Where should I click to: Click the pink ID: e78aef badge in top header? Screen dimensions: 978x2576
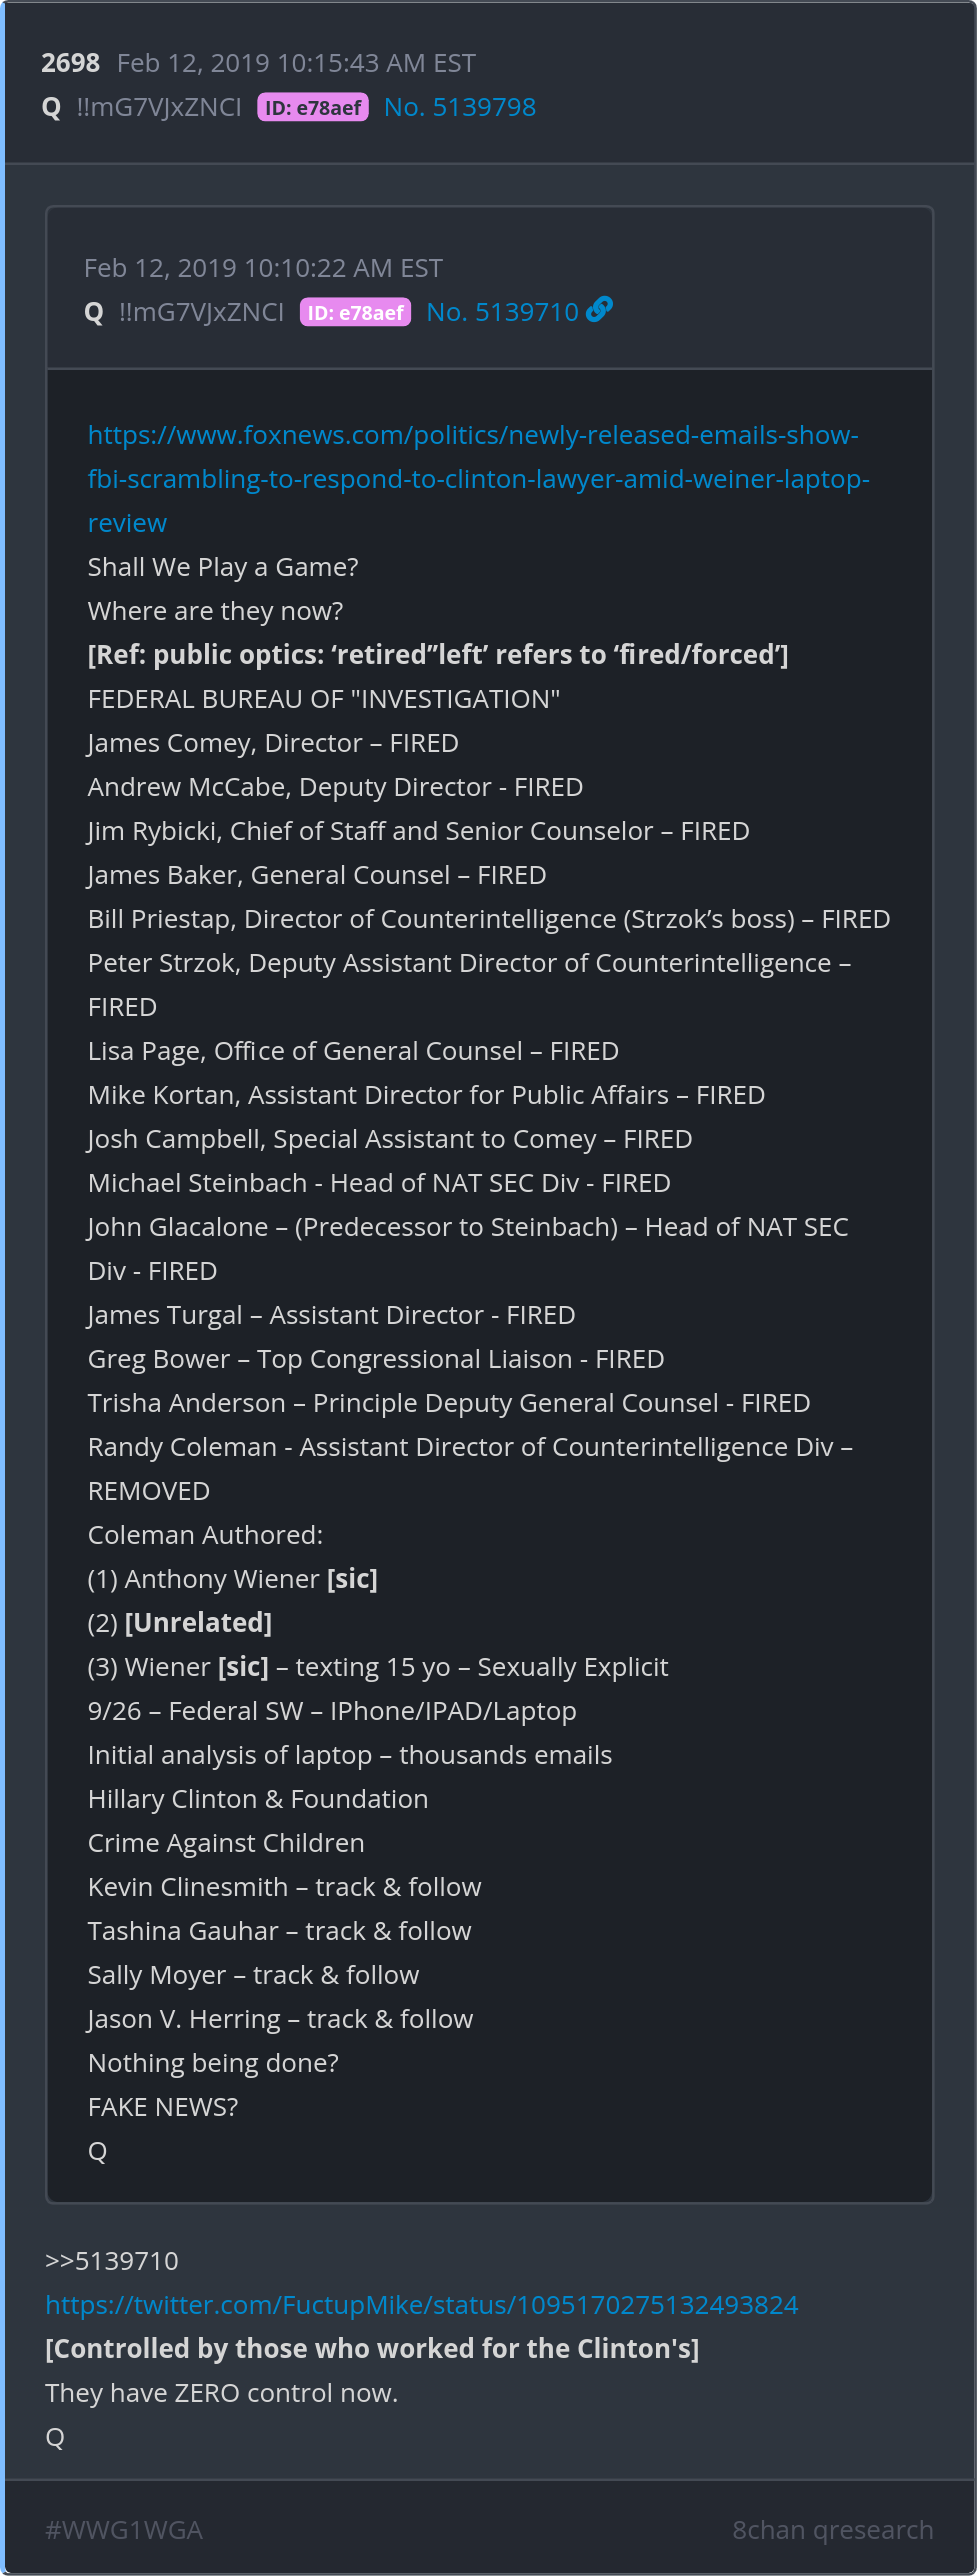[313, 107]
